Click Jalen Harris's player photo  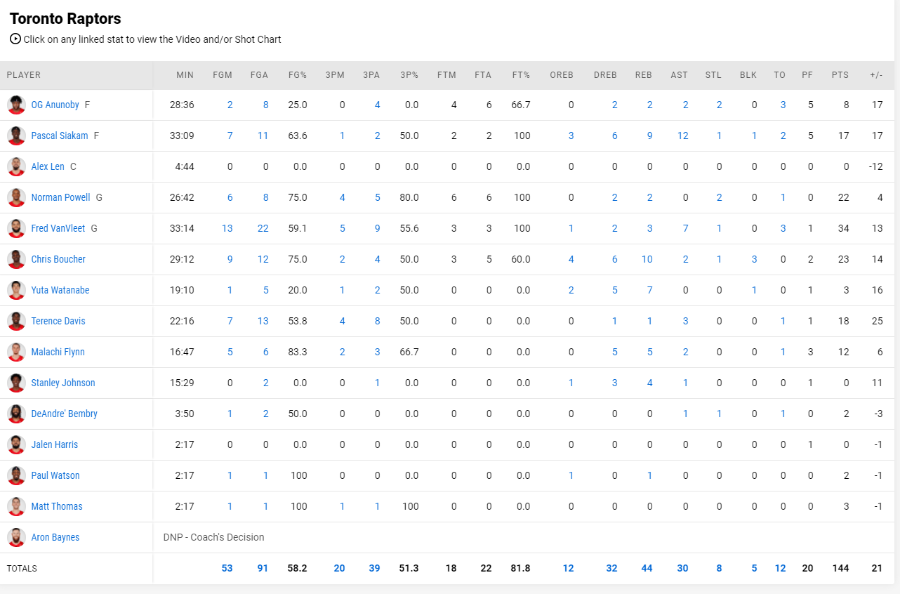point(16,445)
